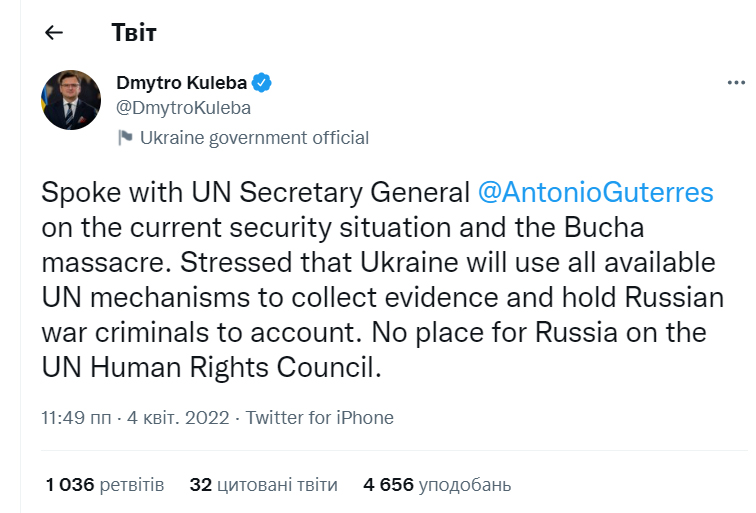This screenshot has height=513, width=756.
Task: Click Dmytro Kuleba's profile avatar
Action: (x=70, y=99)
